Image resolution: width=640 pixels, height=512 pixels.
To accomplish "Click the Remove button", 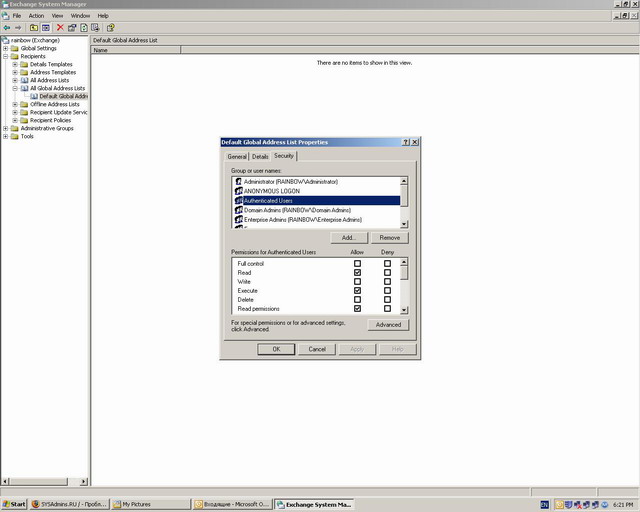I will tap(390, 238).
